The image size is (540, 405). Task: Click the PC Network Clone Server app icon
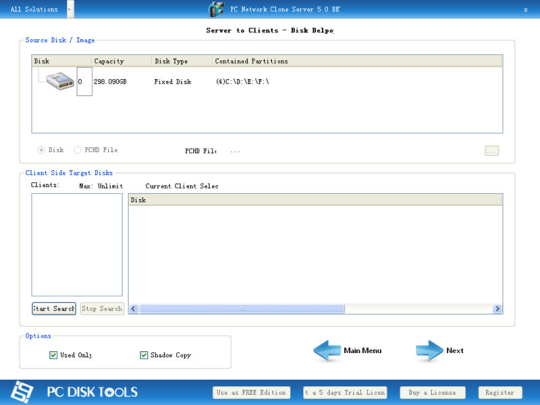pos(217,9)
